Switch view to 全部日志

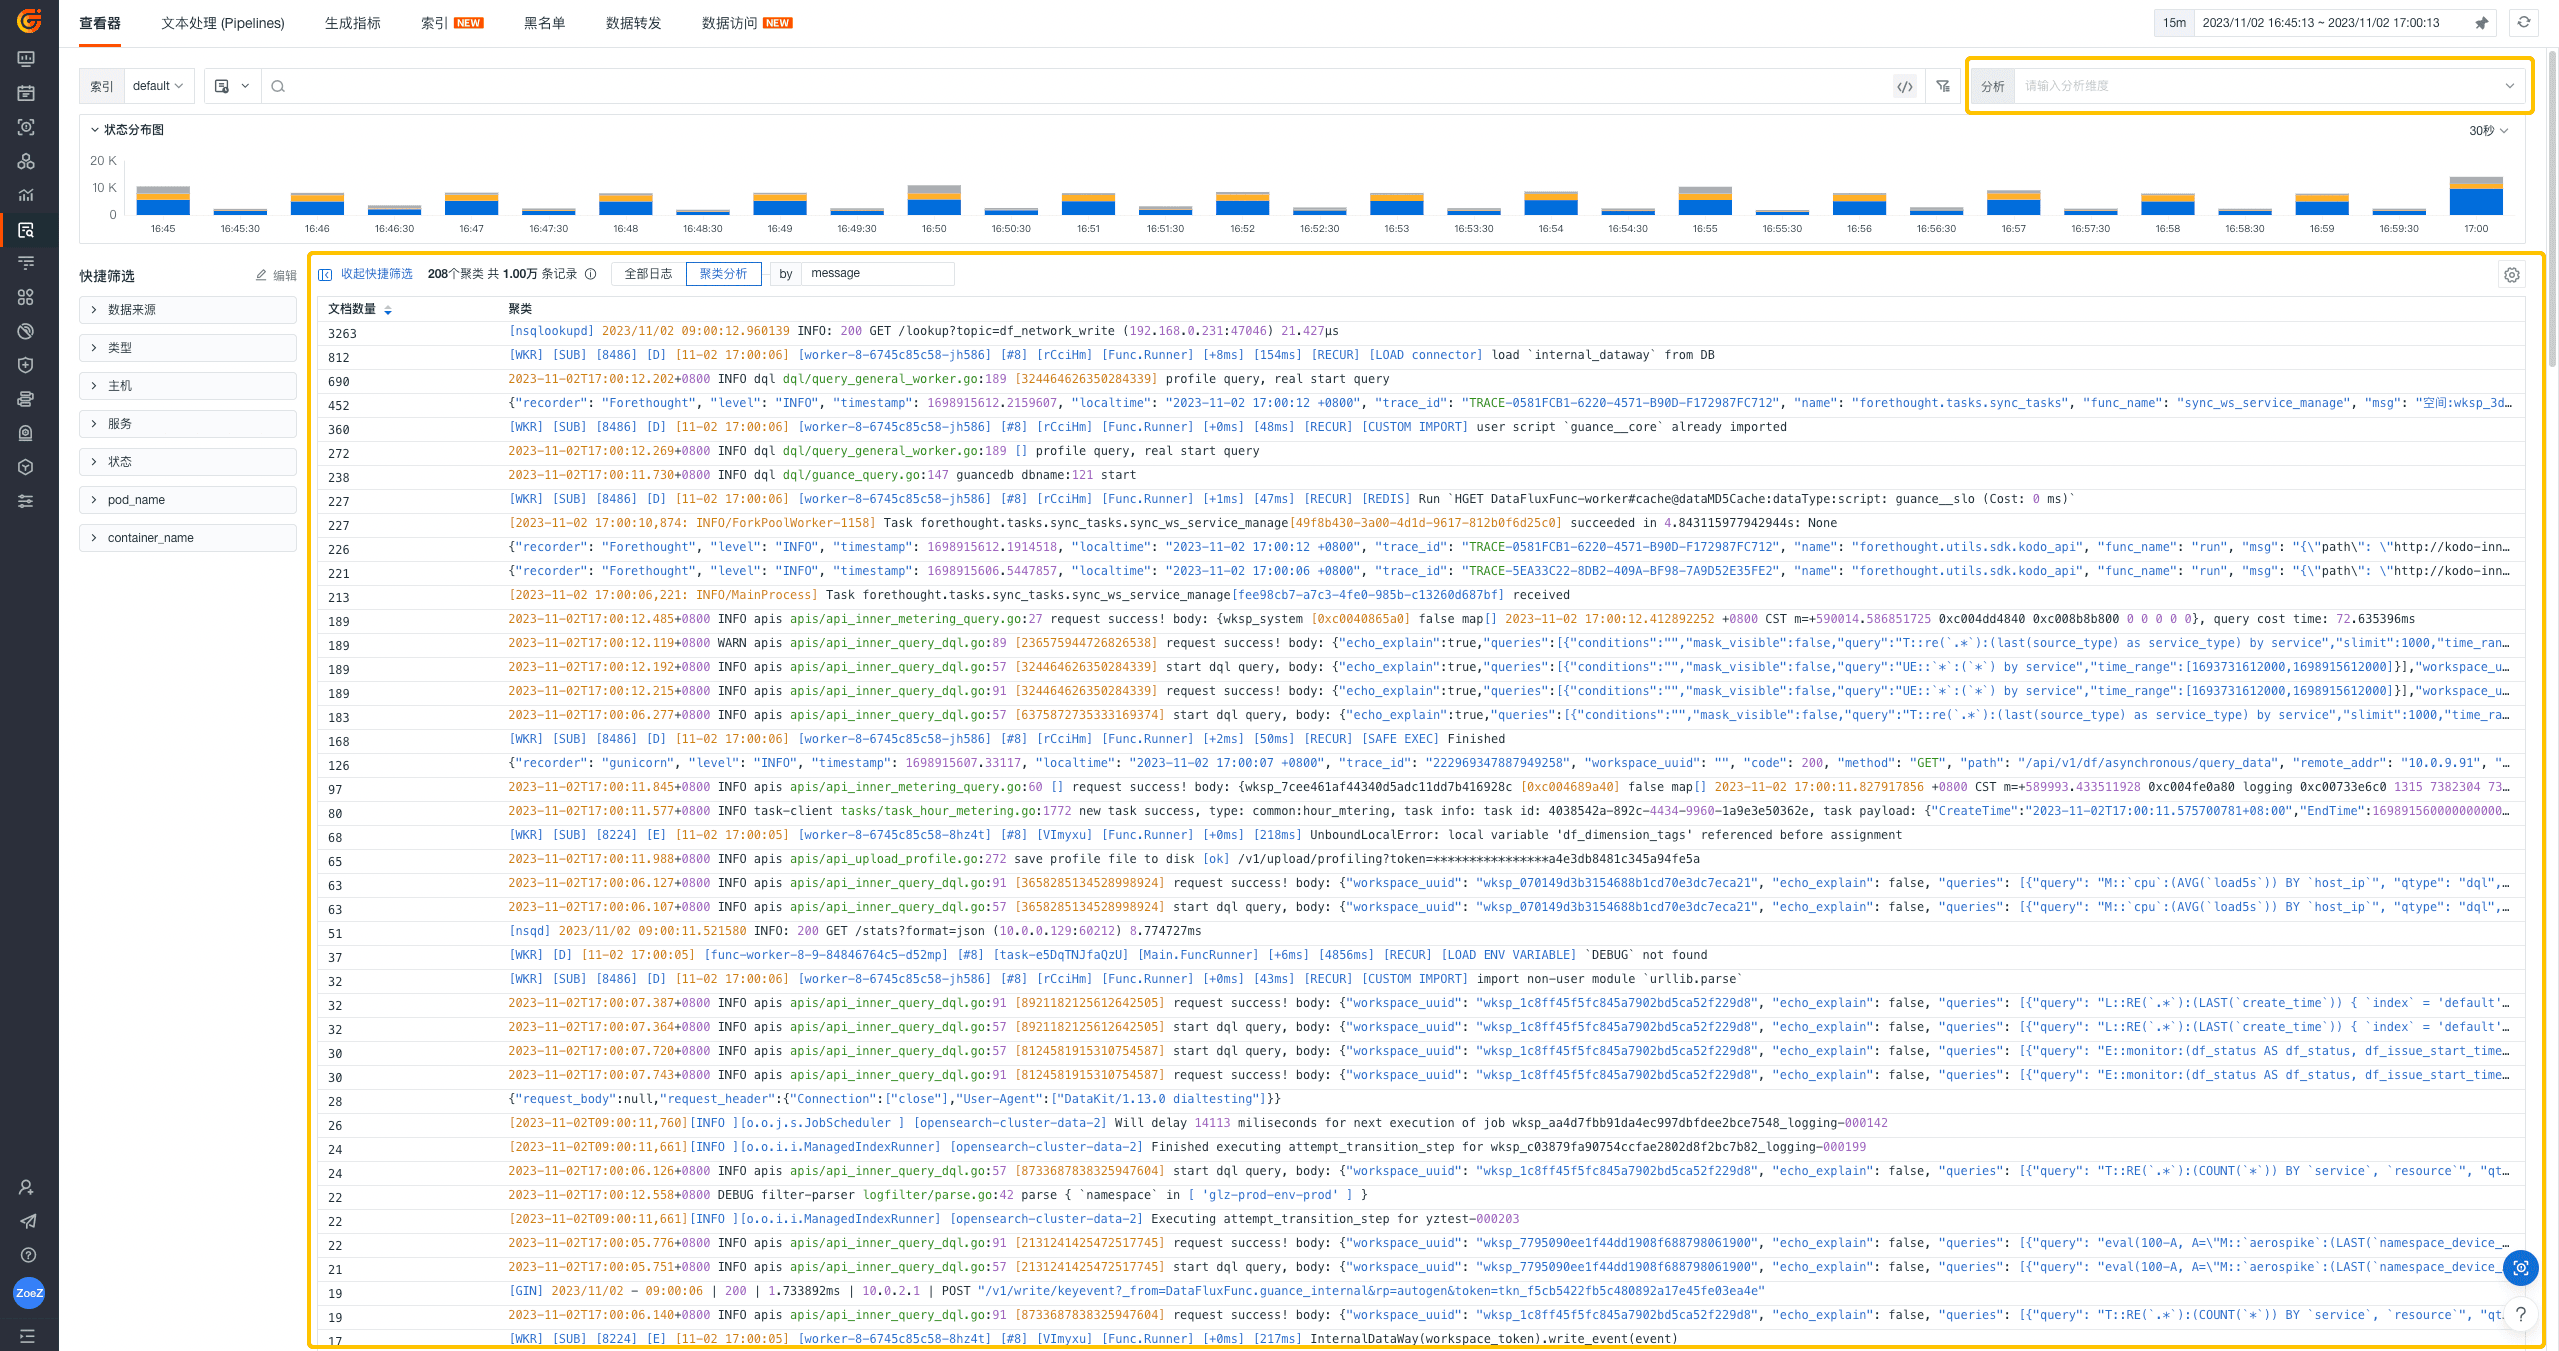tap(648, 273)
